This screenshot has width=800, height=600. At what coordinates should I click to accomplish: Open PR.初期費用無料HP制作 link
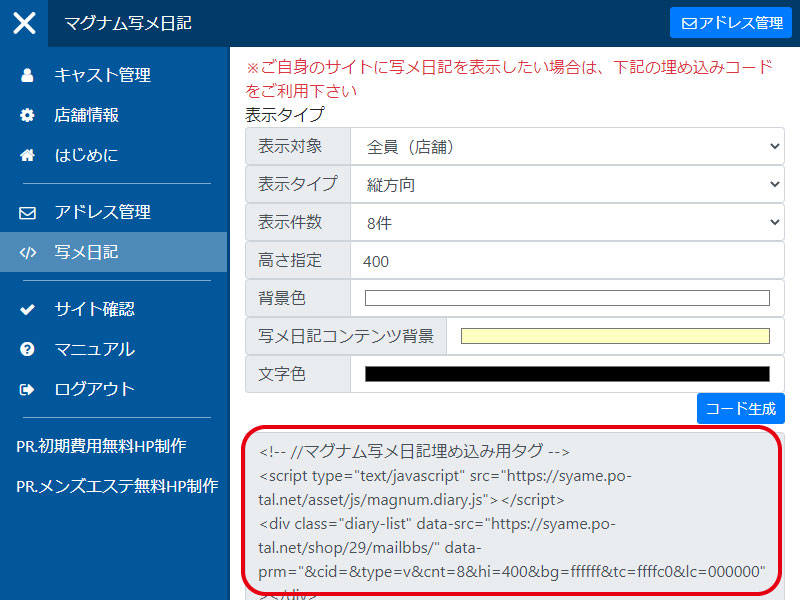(101, 446)
